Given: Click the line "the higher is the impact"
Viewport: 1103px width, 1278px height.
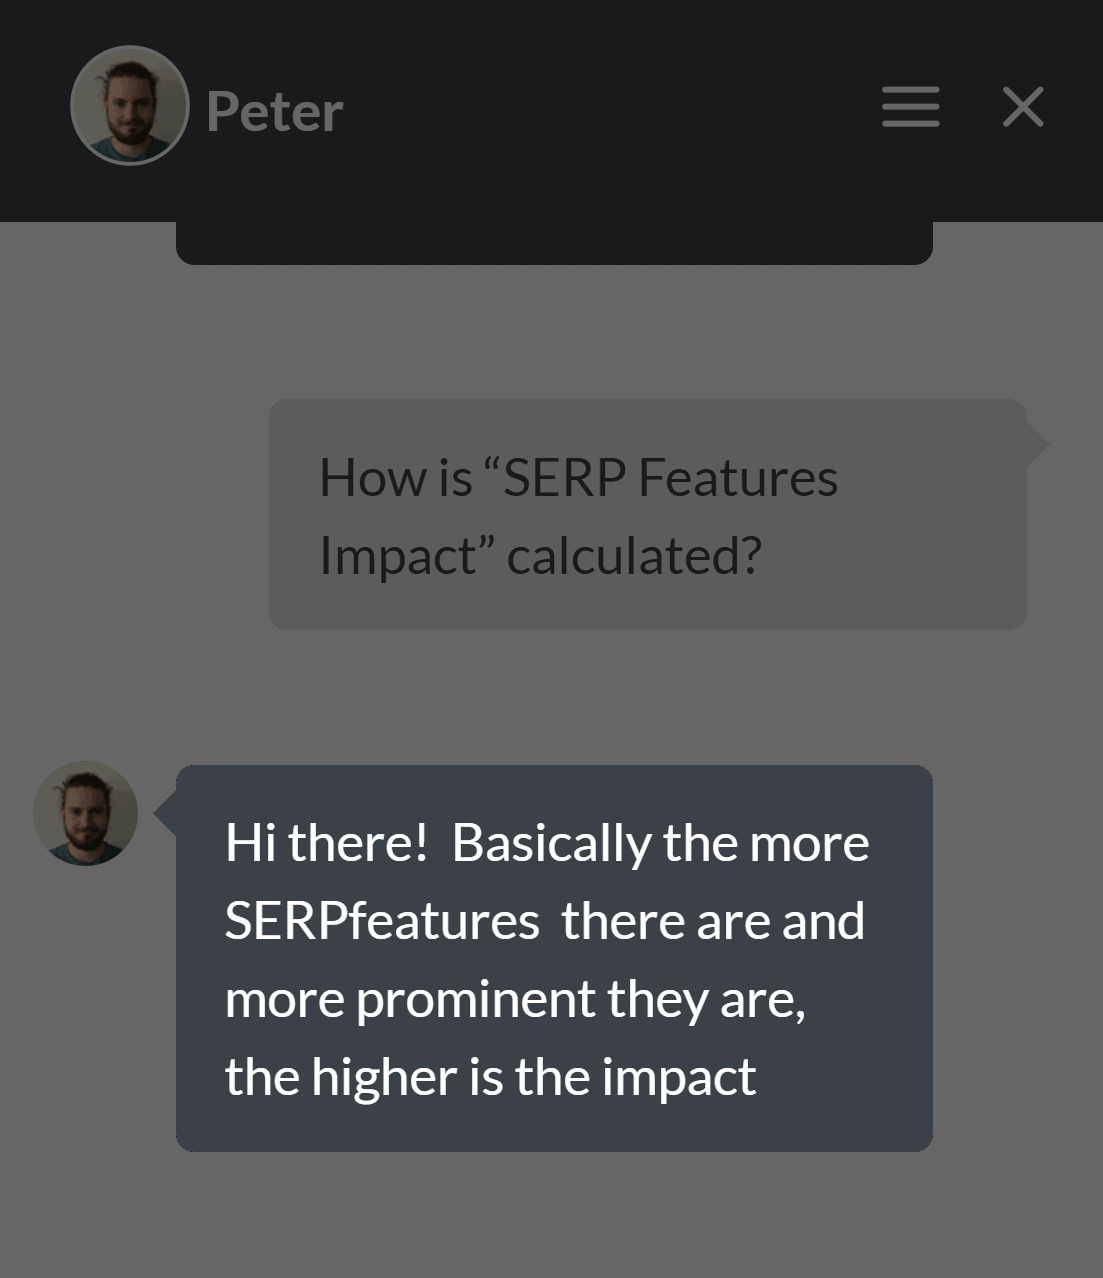Looking at the screenshot, I should [490, 1076].
